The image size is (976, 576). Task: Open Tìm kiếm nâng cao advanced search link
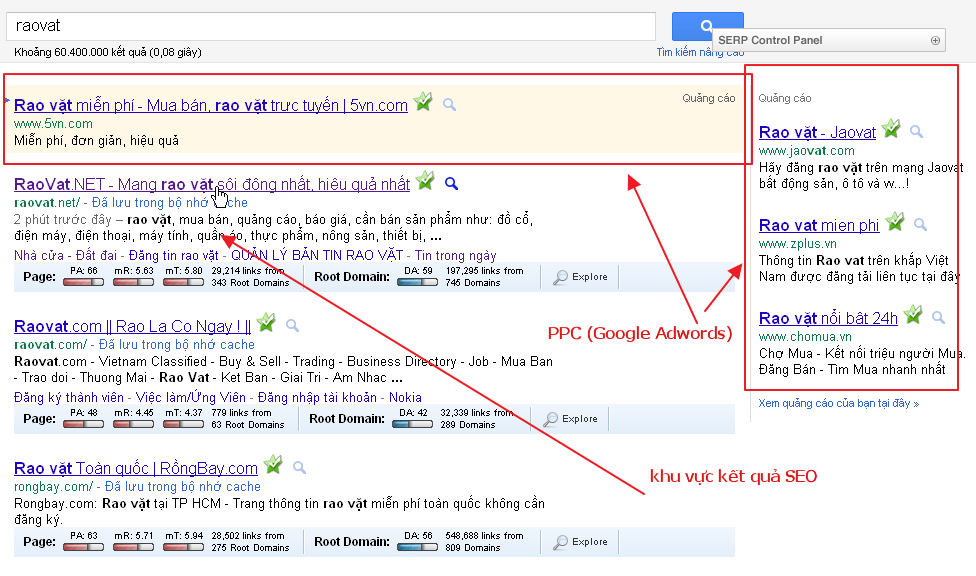700,52
